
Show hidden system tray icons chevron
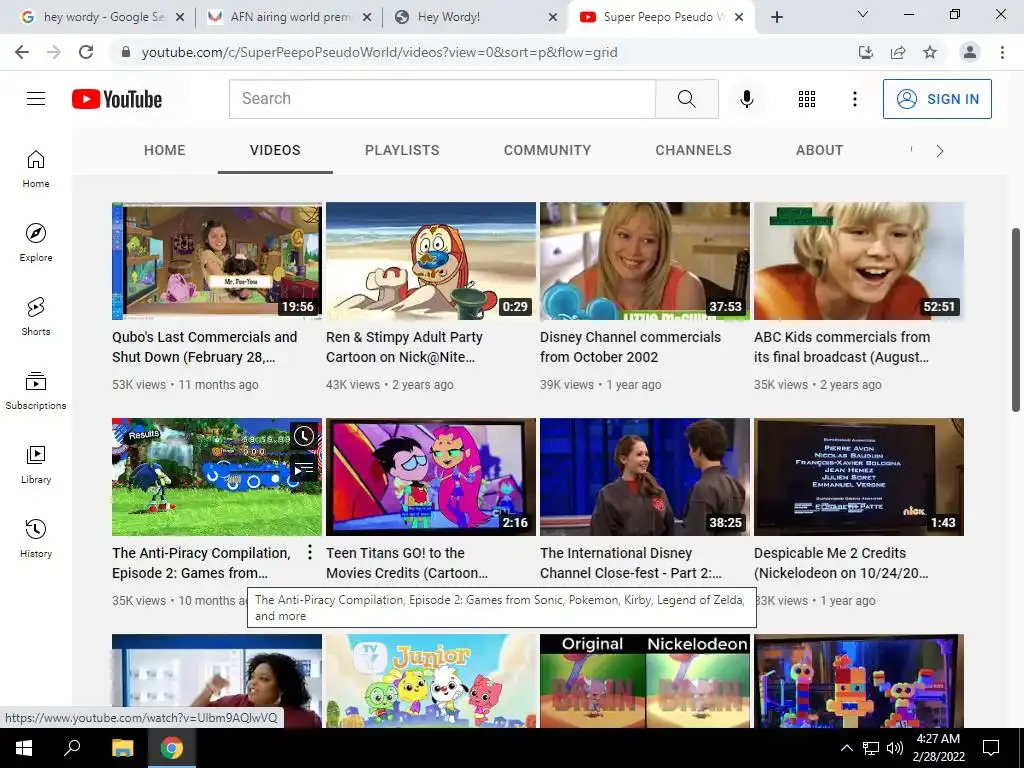(x=846, y=748)
